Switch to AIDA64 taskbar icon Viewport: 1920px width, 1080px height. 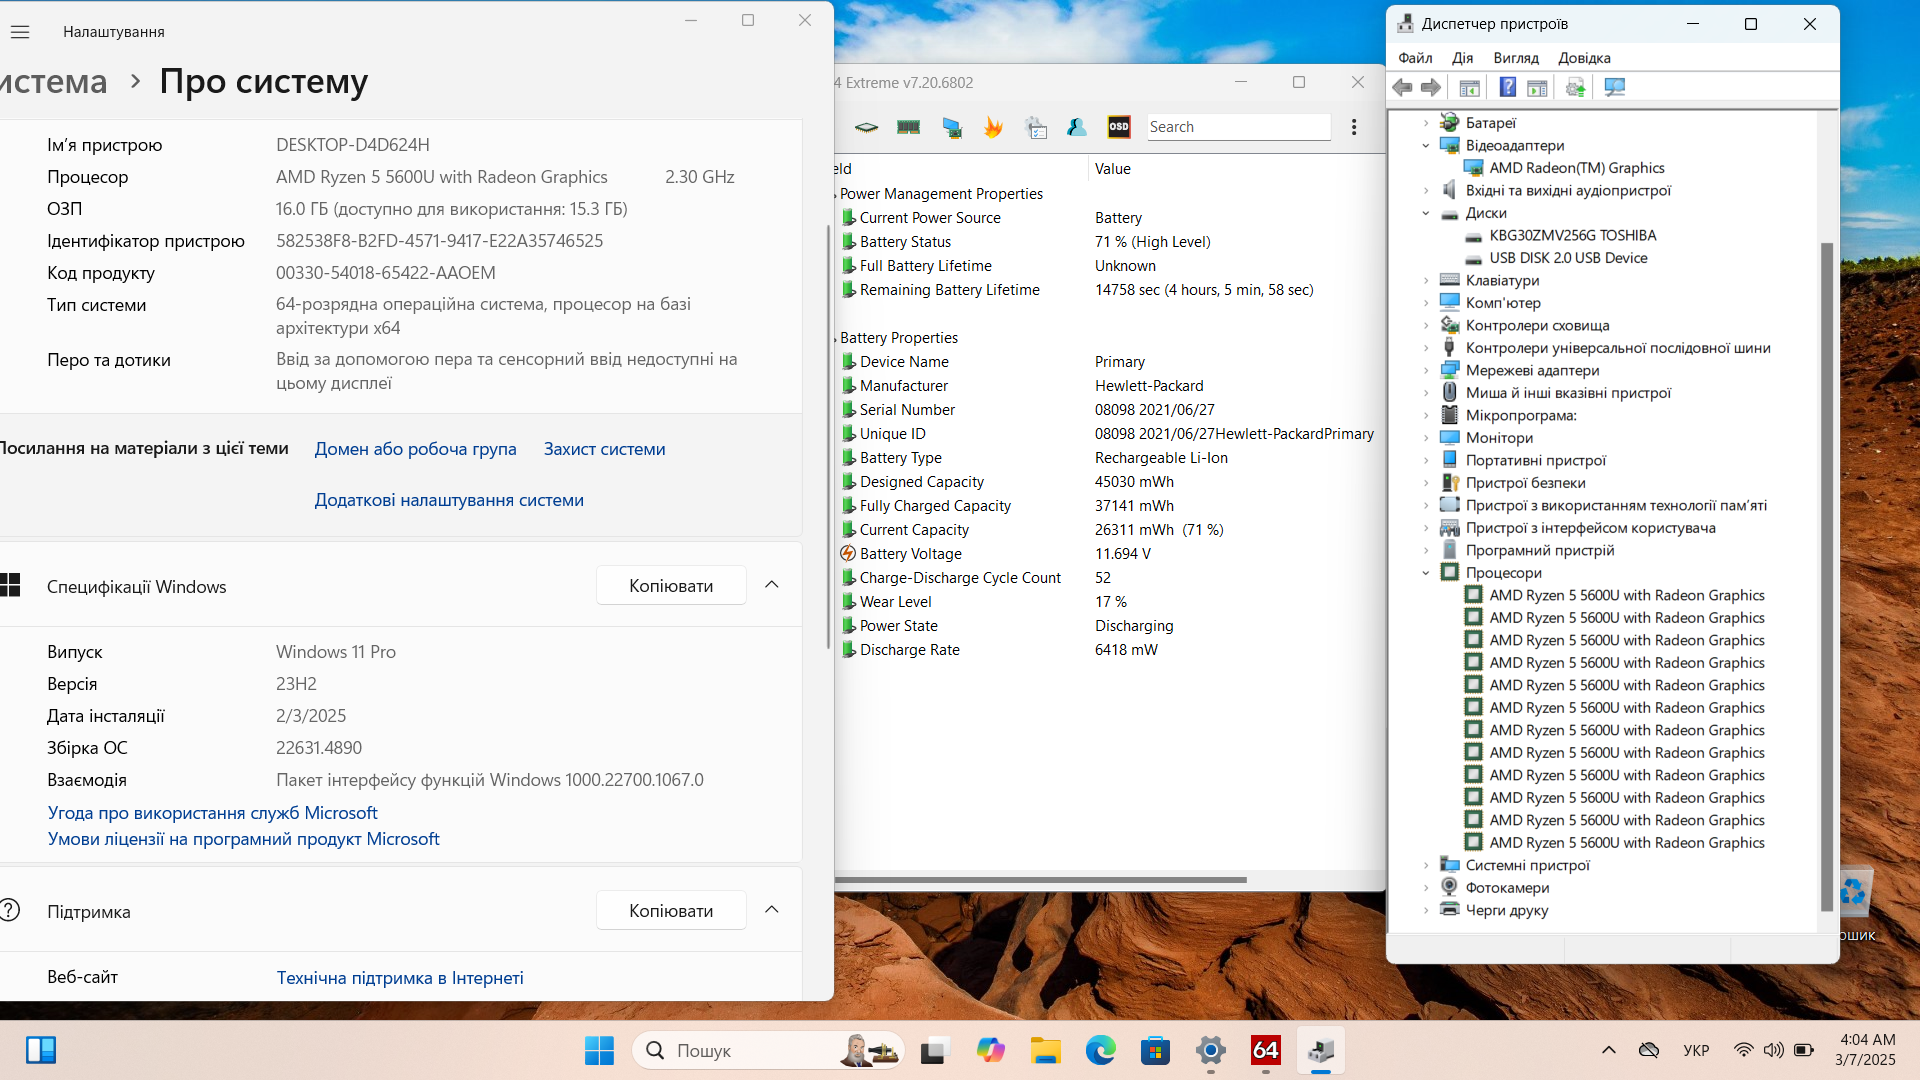pyautogui.click(x=1266, y=1050)
